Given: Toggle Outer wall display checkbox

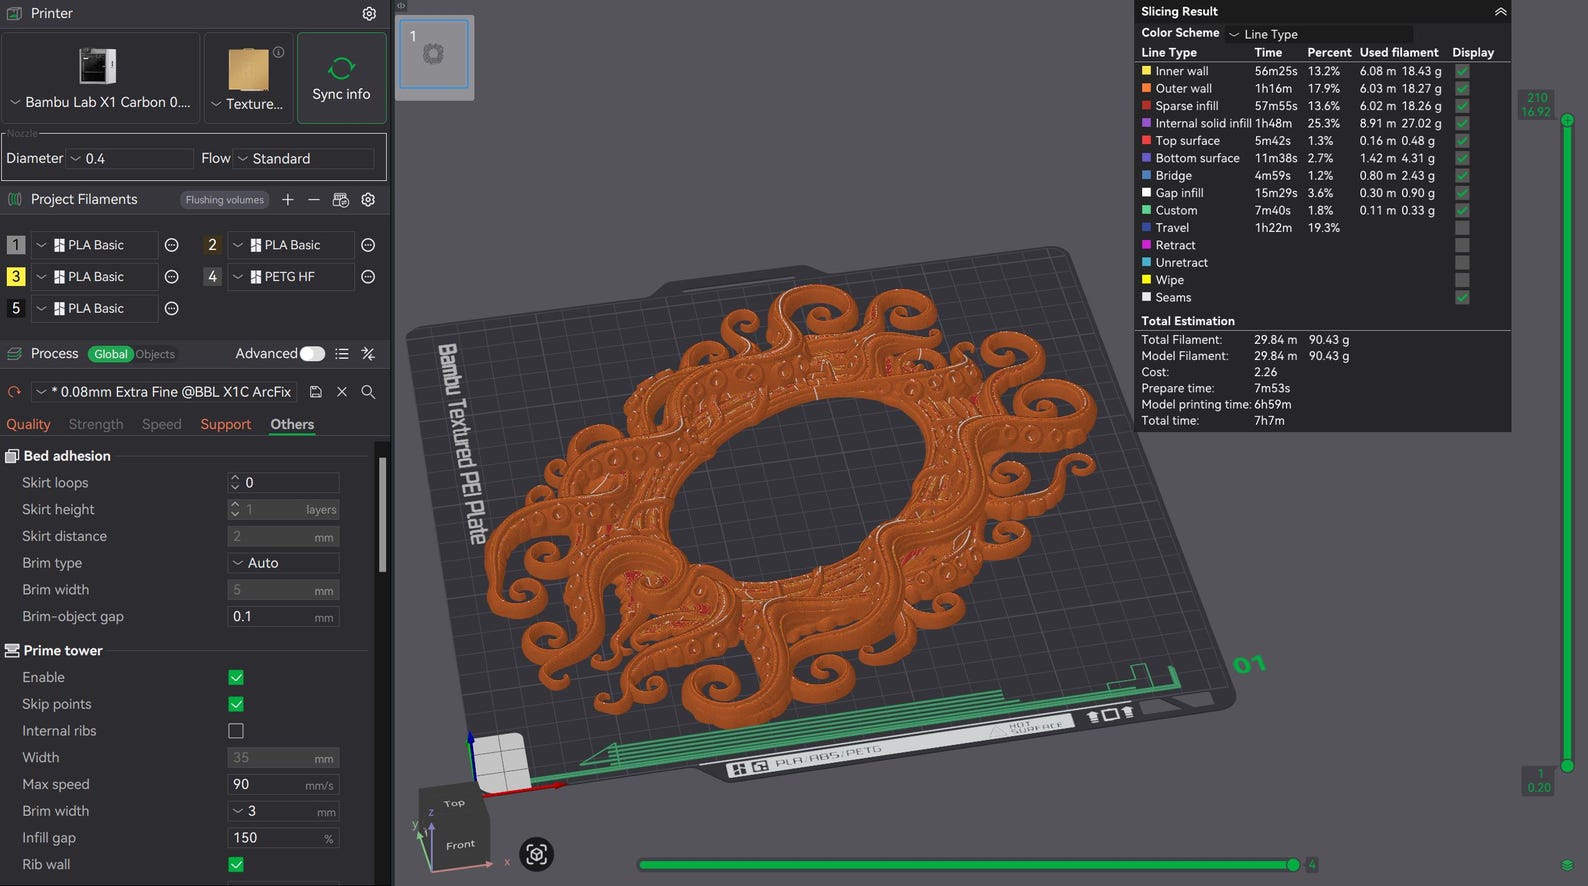Looking at the screenshot, I should coord(1462,89).
